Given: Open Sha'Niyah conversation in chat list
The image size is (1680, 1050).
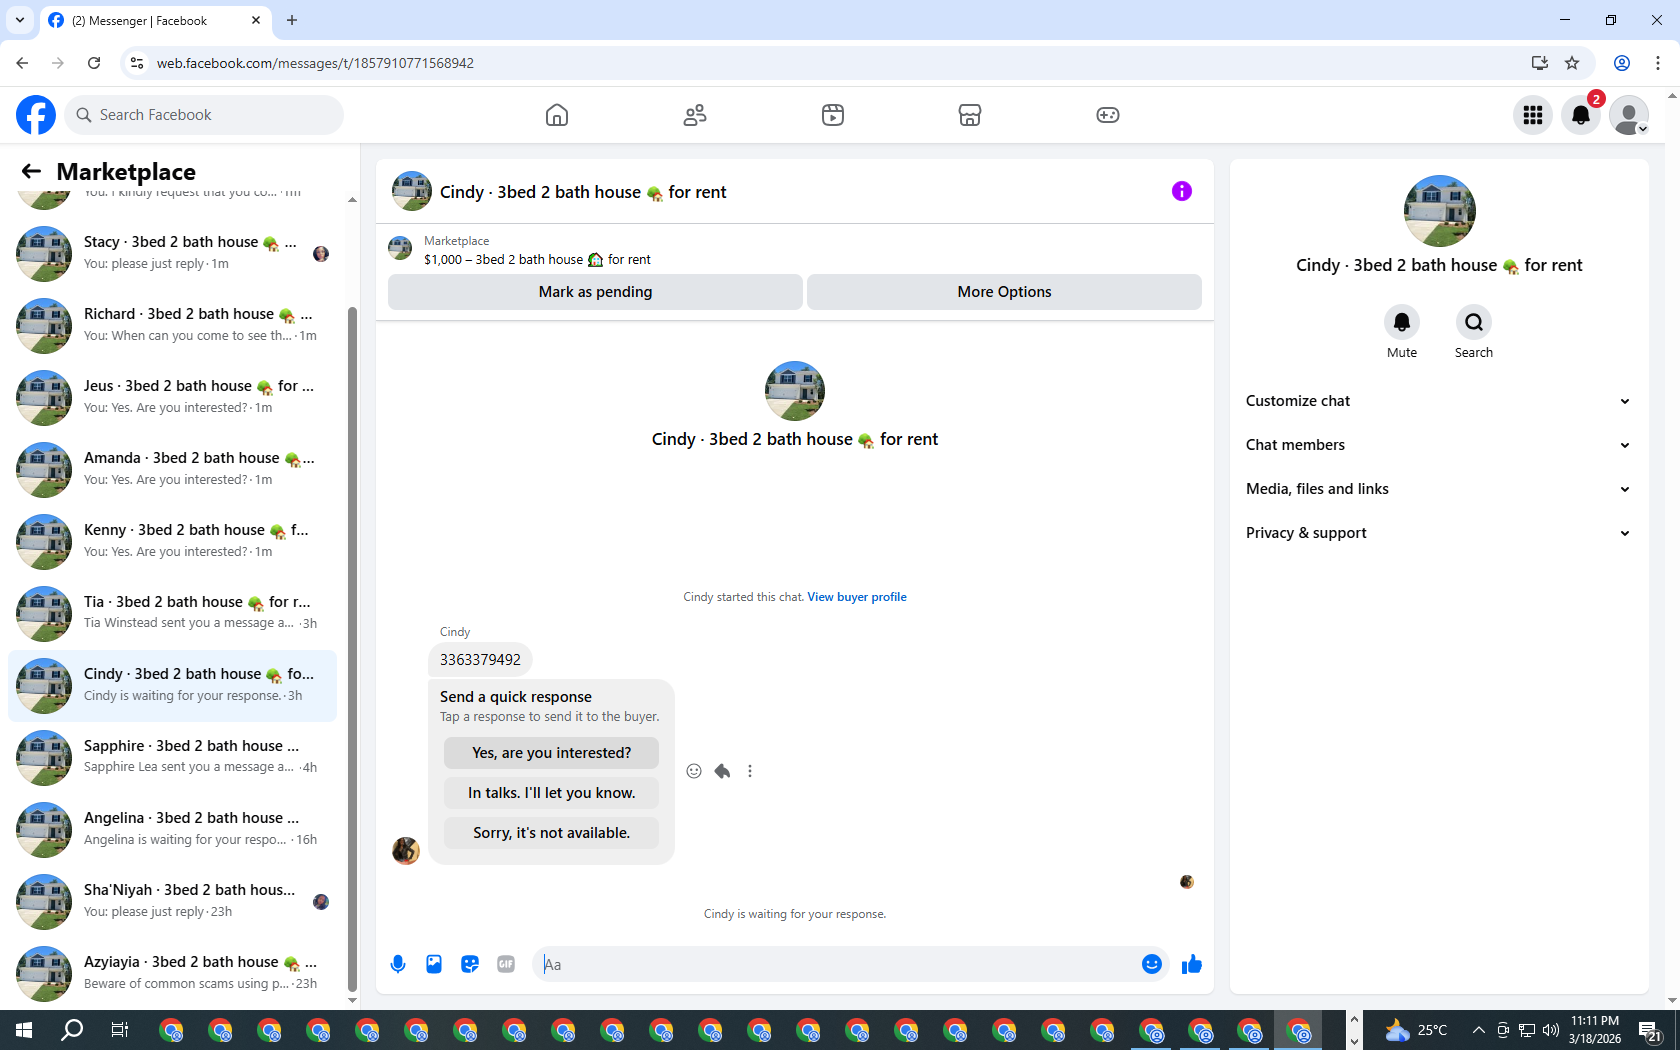Looking at the screenshot, I should coord(173,902).
